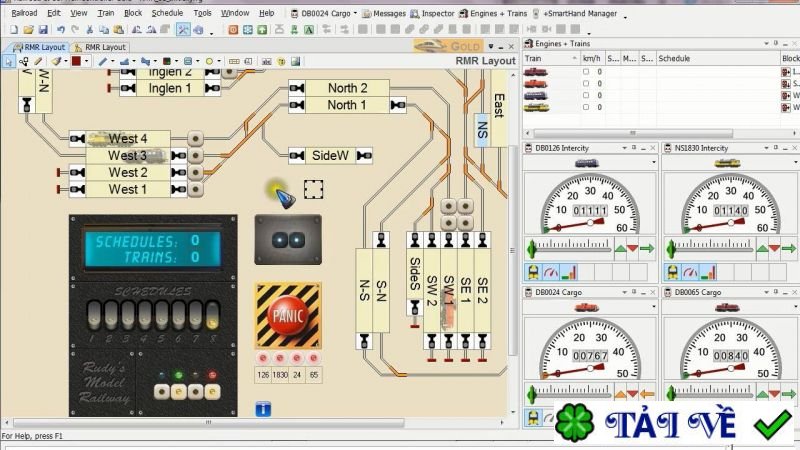Flip schedule toggle switch number 8
Screen dimensions: 800x450
pos(212,317)
